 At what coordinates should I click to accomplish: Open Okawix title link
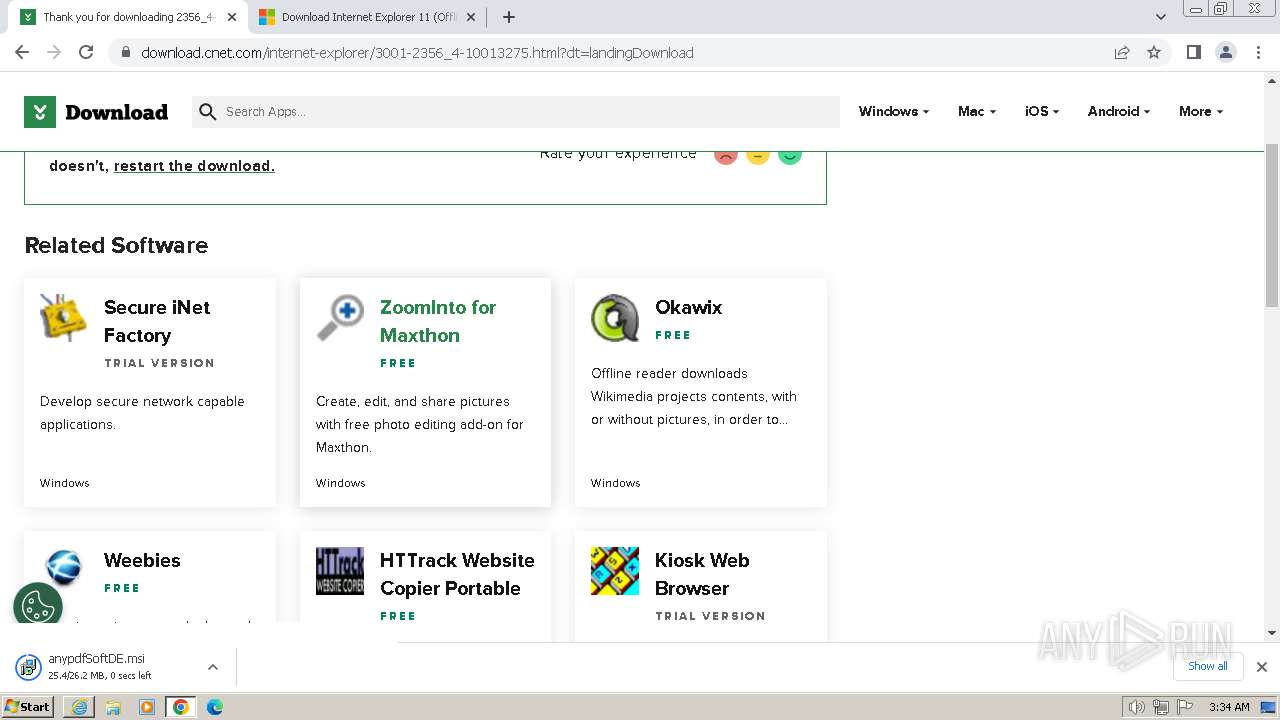pyautogui.click(x=688, y=307)
